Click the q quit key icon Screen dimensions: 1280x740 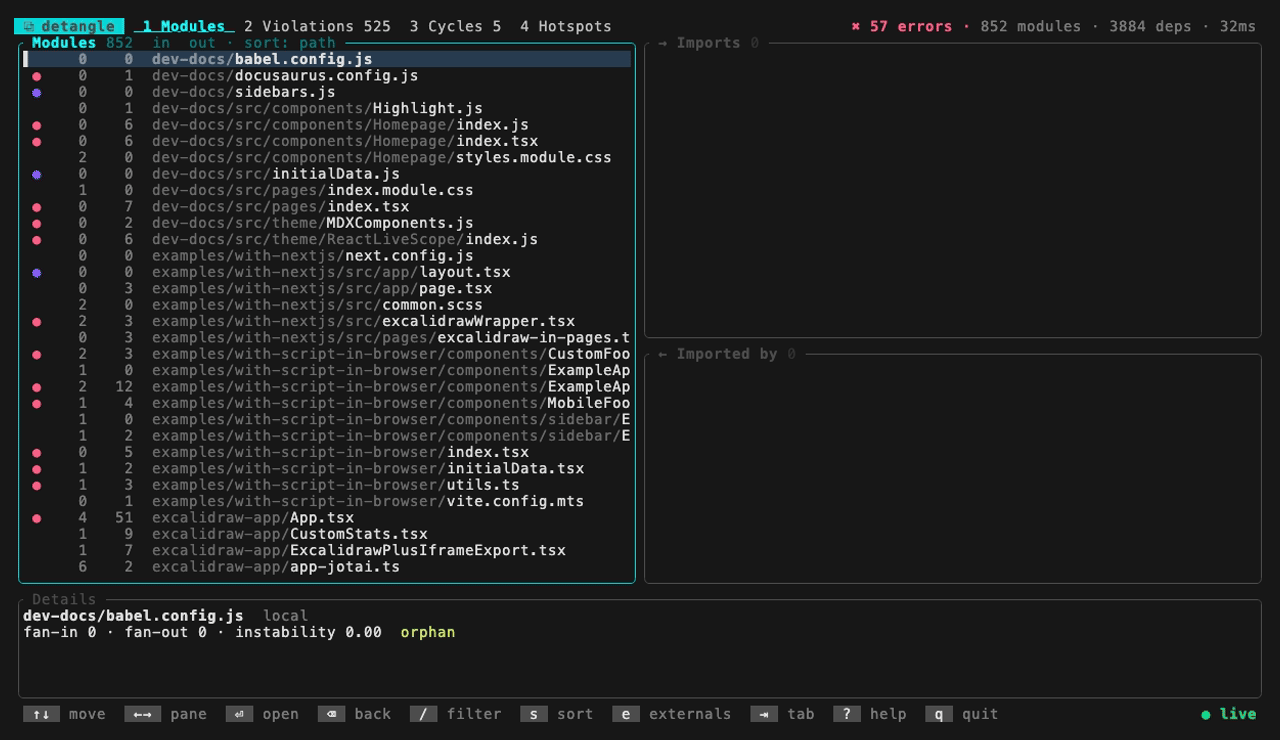click(x=938, y=714)
